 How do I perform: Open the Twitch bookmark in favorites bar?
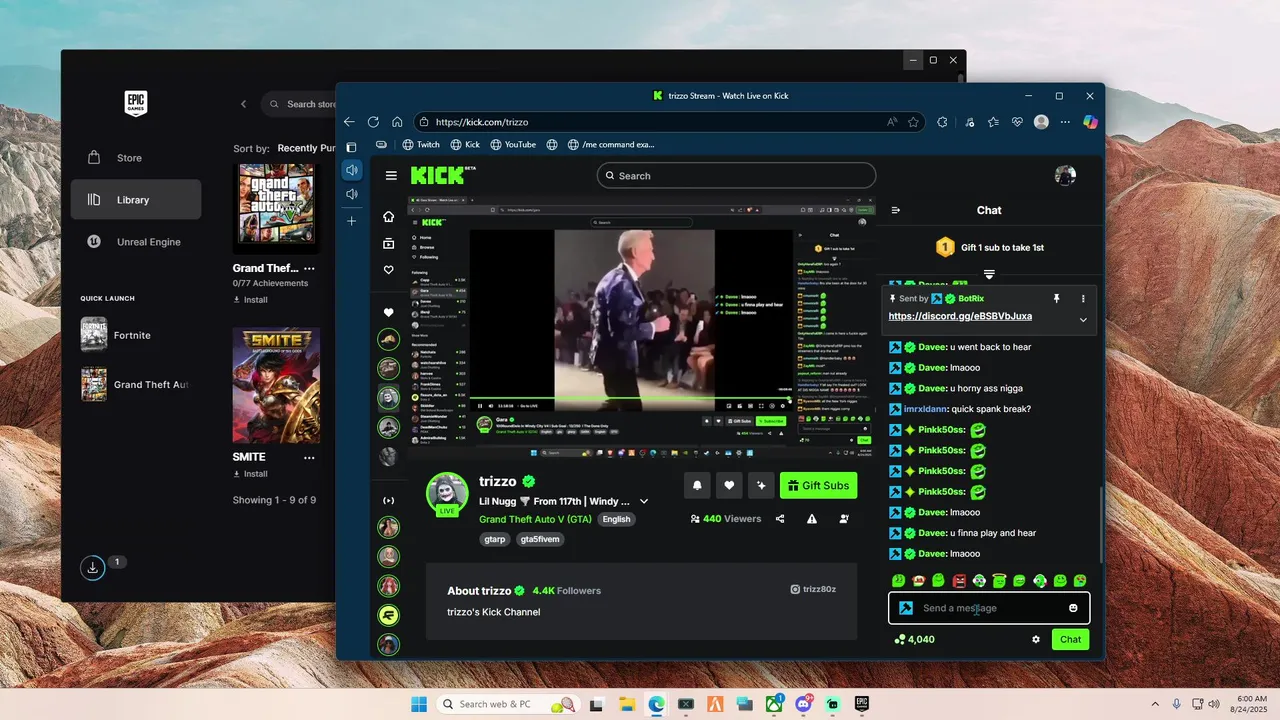[420, 144]
